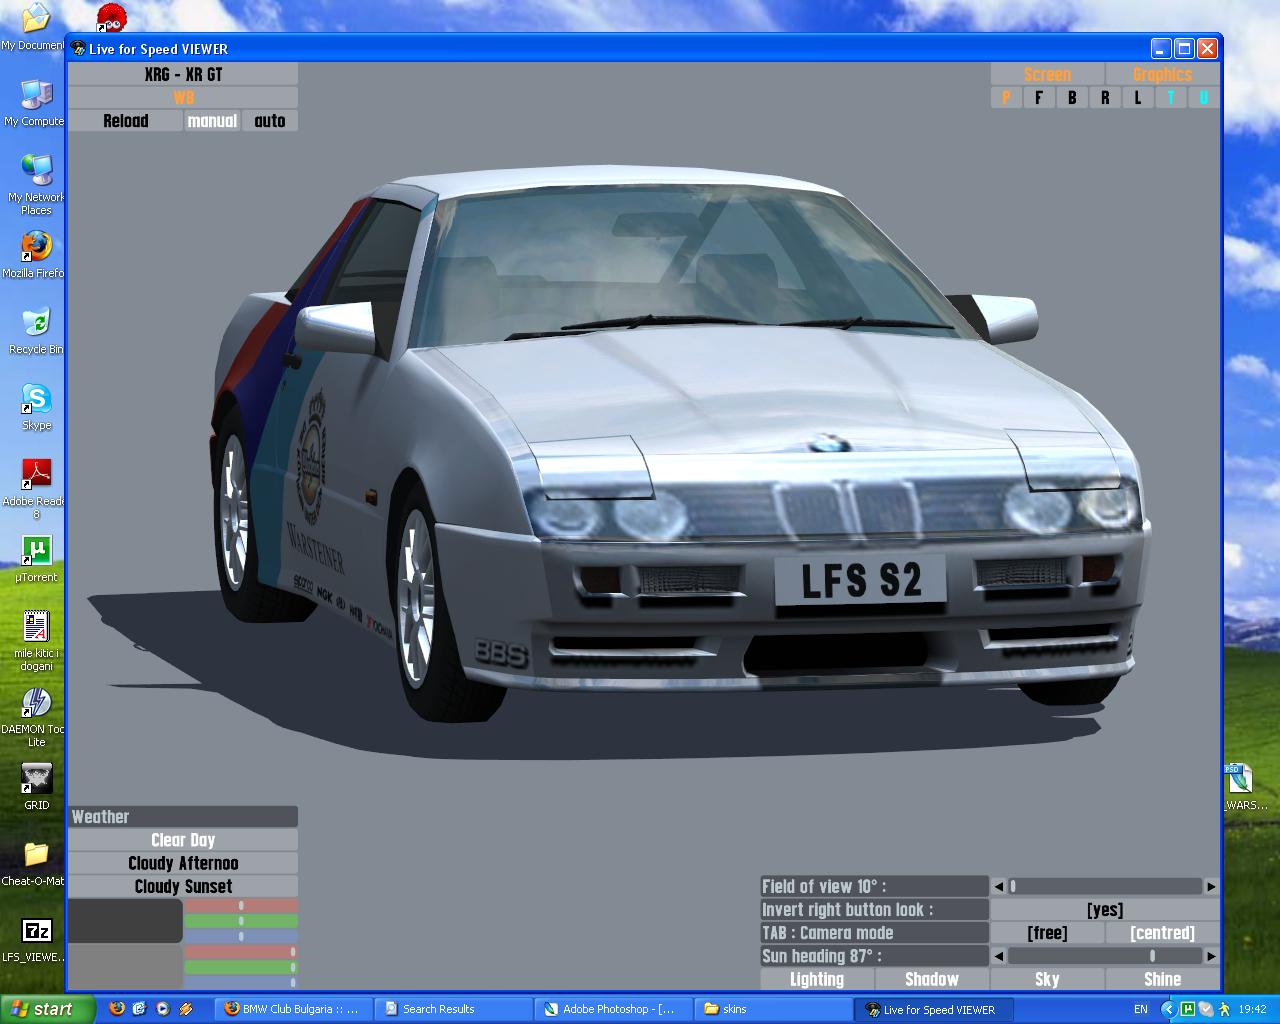Select Cloudy Sunset weather

coord(183,886)
